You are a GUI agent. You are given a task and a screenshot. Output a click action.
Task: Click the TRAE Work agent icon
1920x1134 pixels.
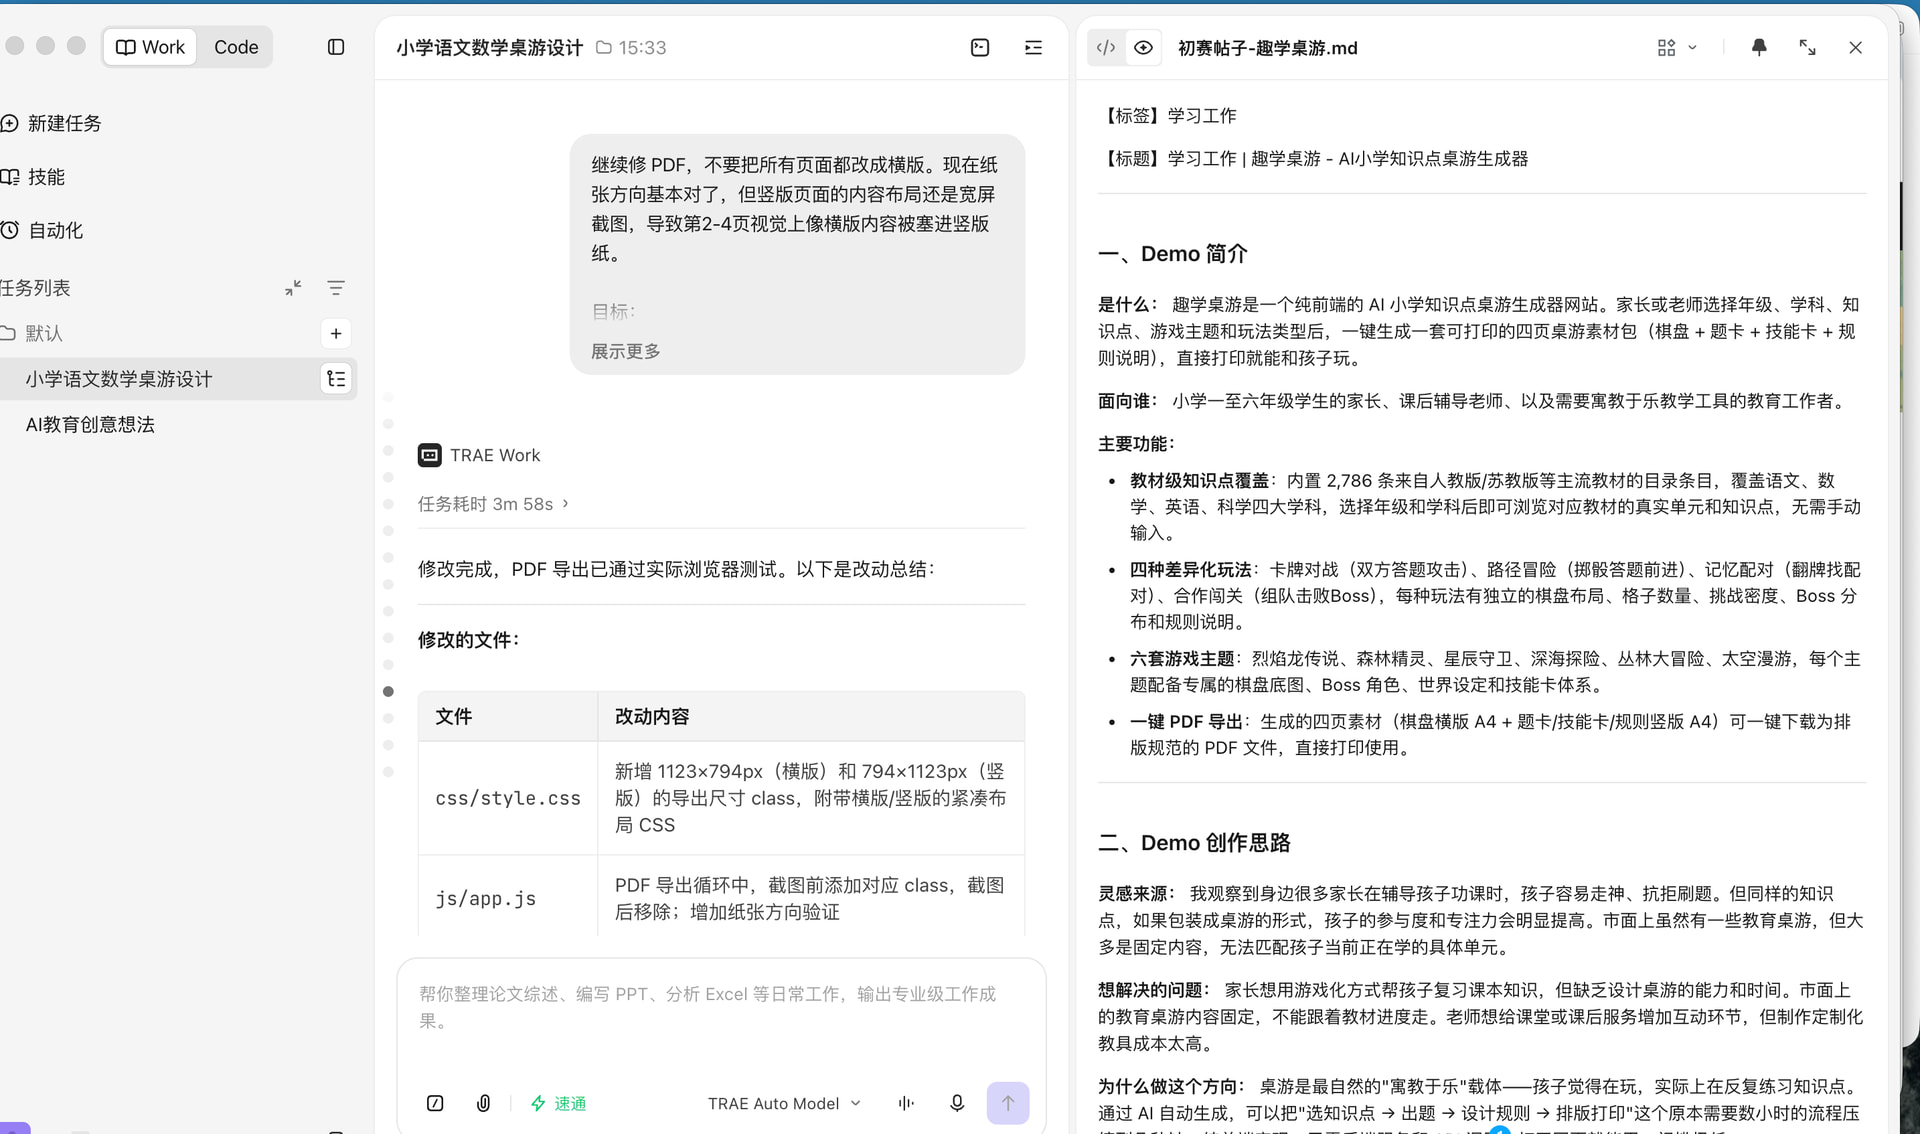click(x=430, y=455)
